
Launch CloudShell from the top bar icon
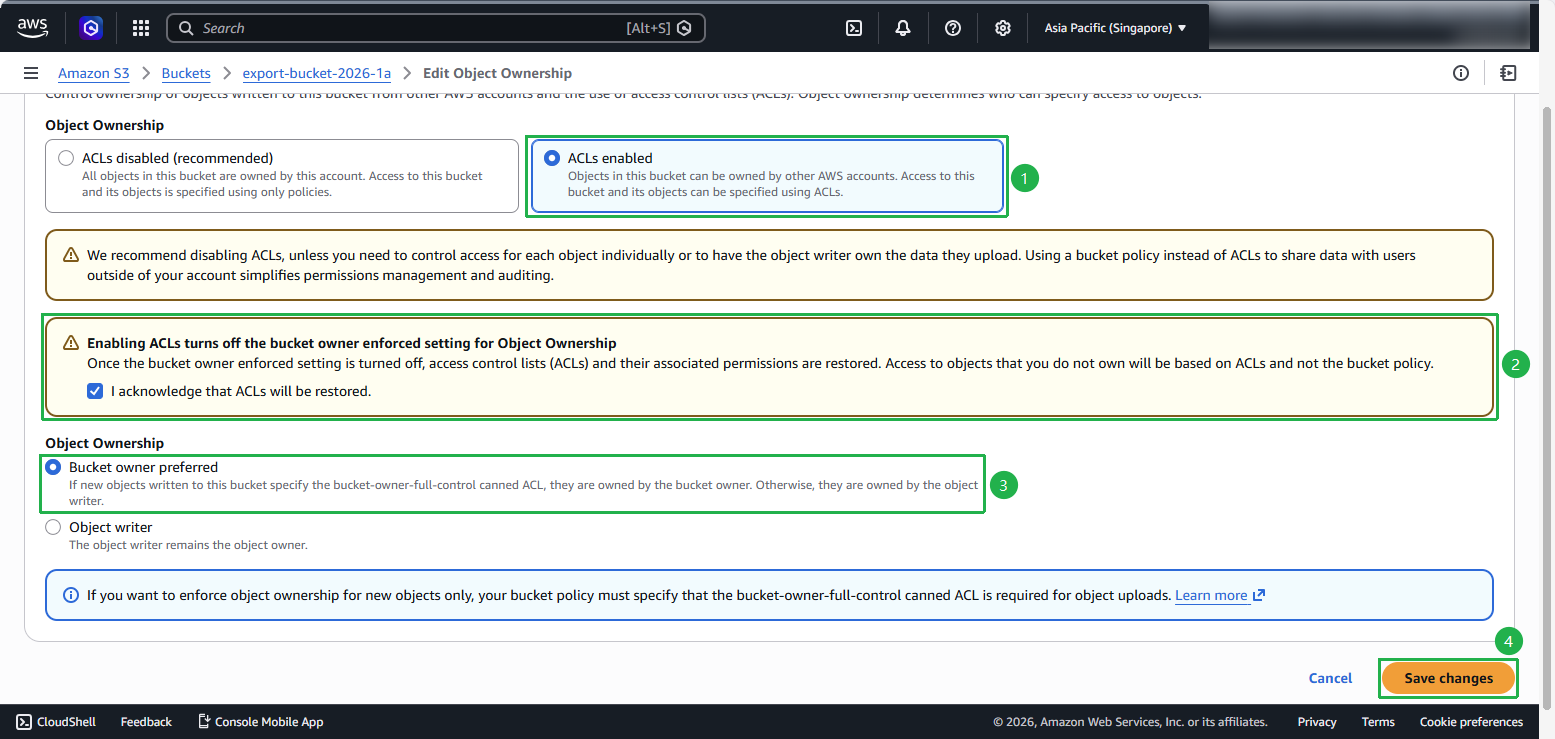pyautogui.click(x=854, y=28)
